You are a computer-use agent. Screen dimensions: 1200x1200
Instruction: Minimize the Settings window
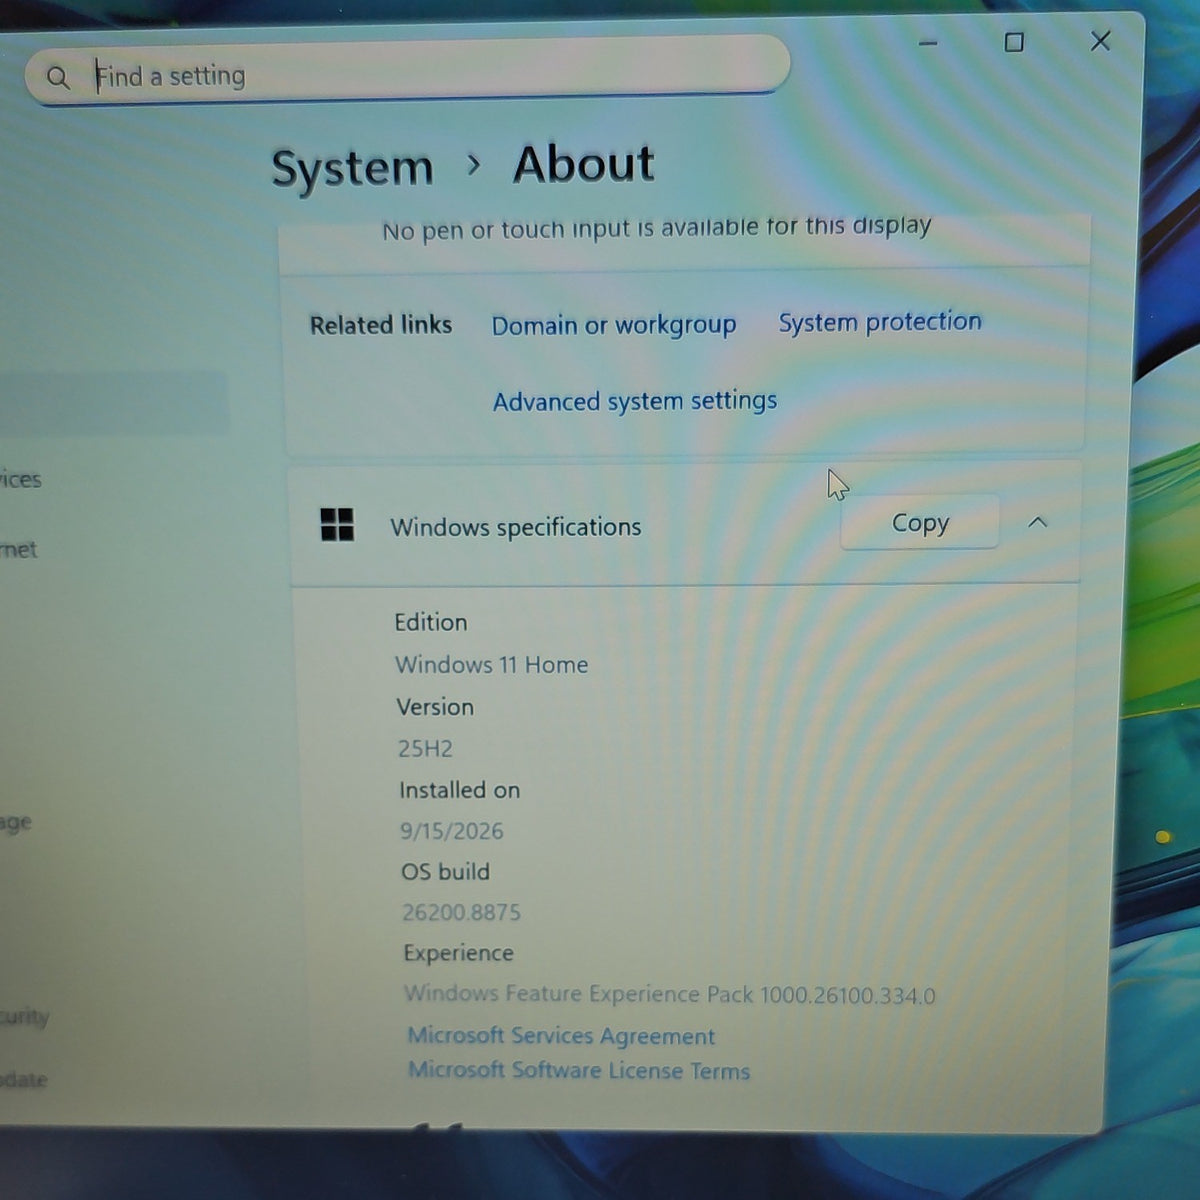tap(928, 43)
